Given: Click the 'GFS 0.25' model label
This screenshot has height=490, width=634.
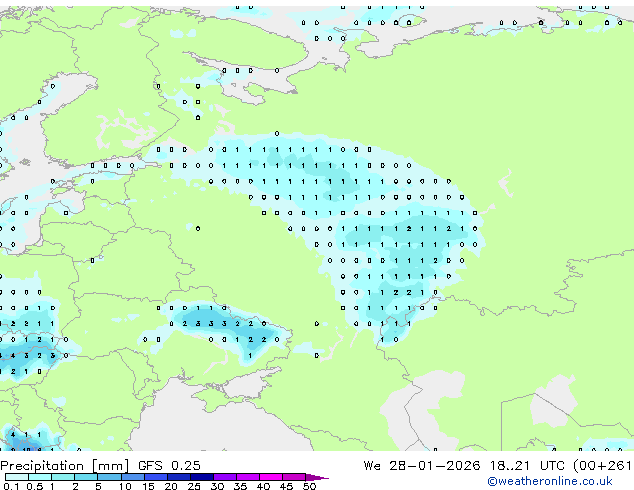Looking at the screenshot, I should [x=169, y=465].
